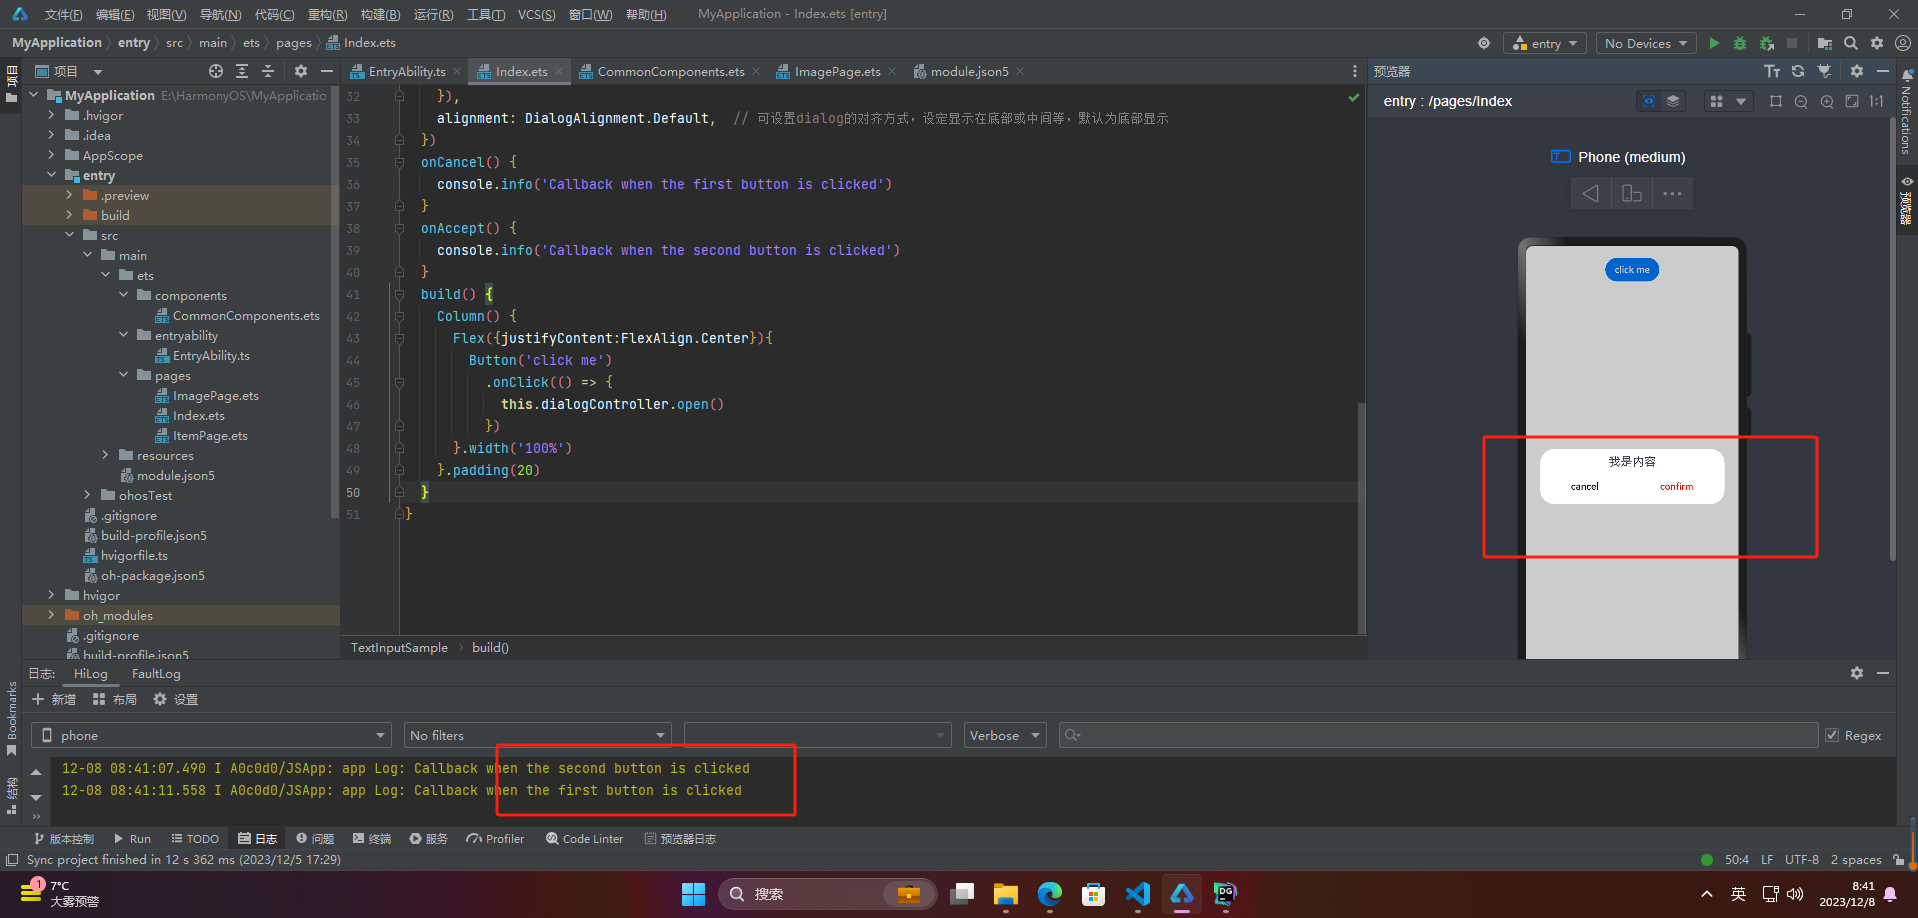The height and width of the screenshot is (918, 1918).
Task: Fit preview to screen icon
Action: 1852,101
